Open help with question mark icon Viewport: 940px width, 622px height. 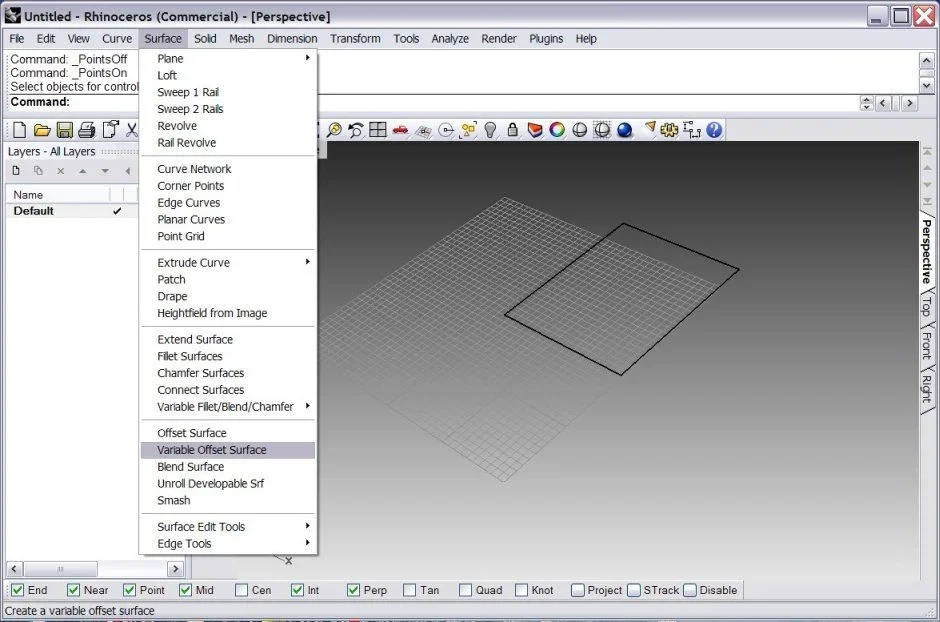click(x=714, y=129)
